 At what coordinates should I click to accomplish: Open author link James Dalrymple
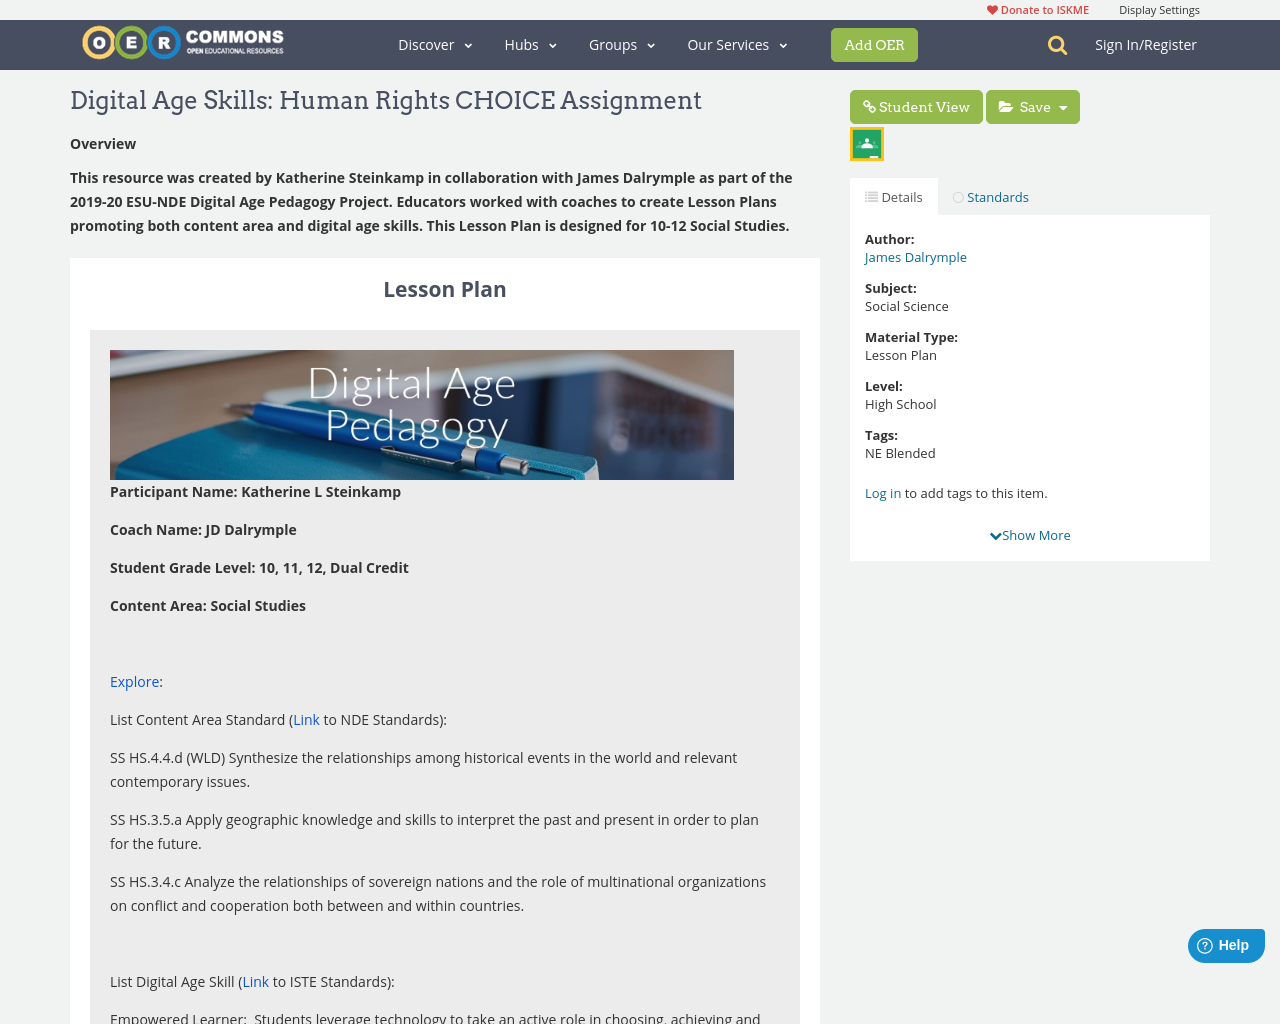tap(915, 255)
